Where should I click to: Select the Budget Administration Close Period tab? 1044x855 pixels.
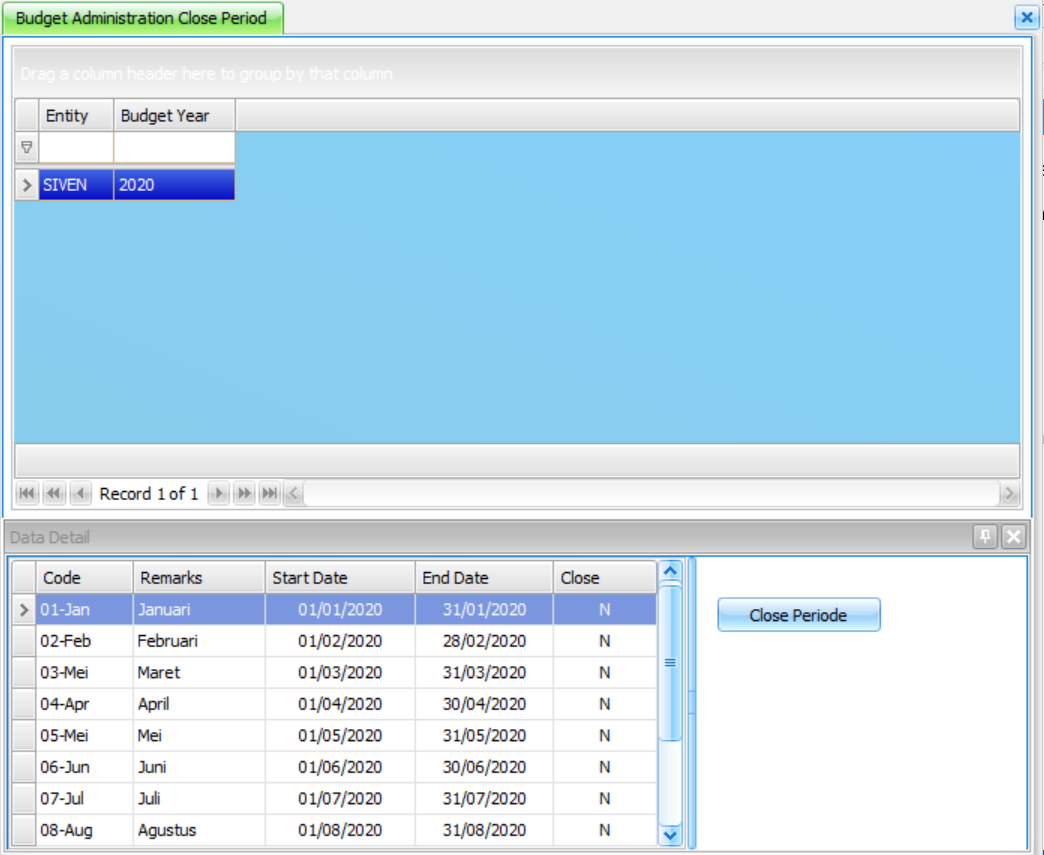coord(143,18)
